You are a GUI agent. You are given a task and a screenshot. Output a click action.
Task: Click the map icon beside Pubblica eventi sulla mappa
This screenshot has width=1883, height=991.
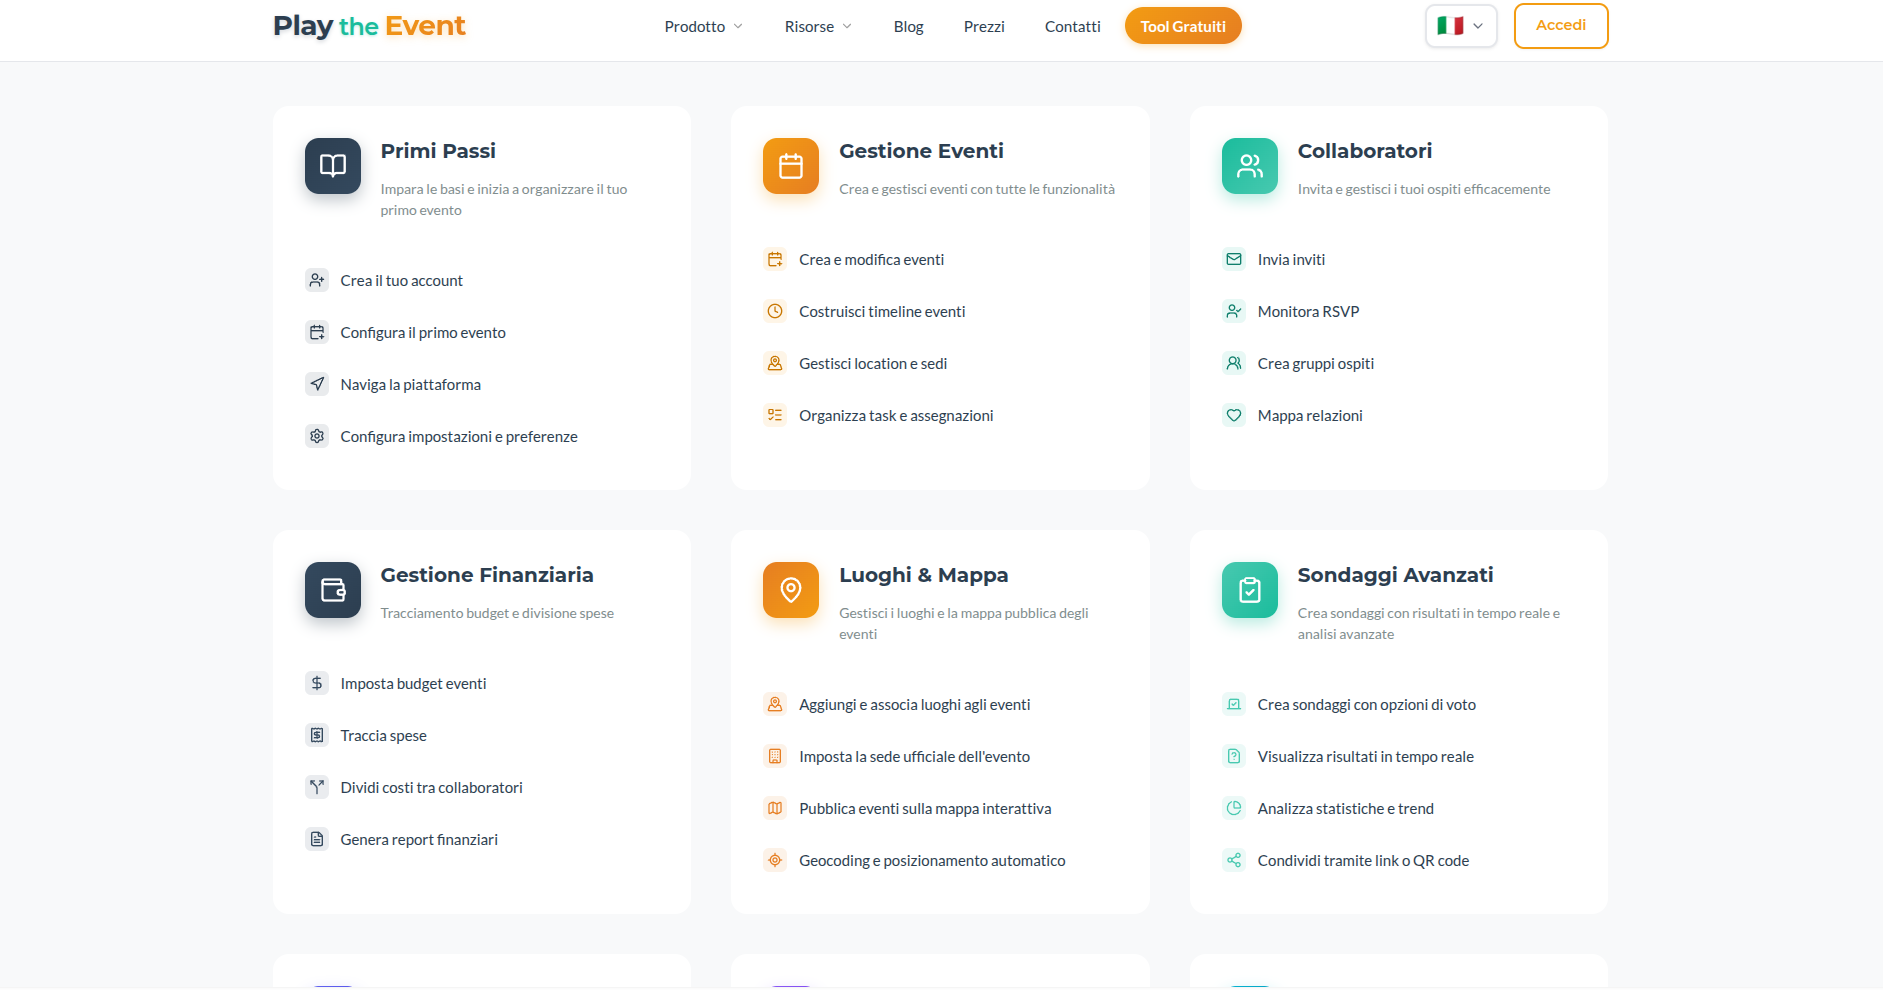pos(775,808)
